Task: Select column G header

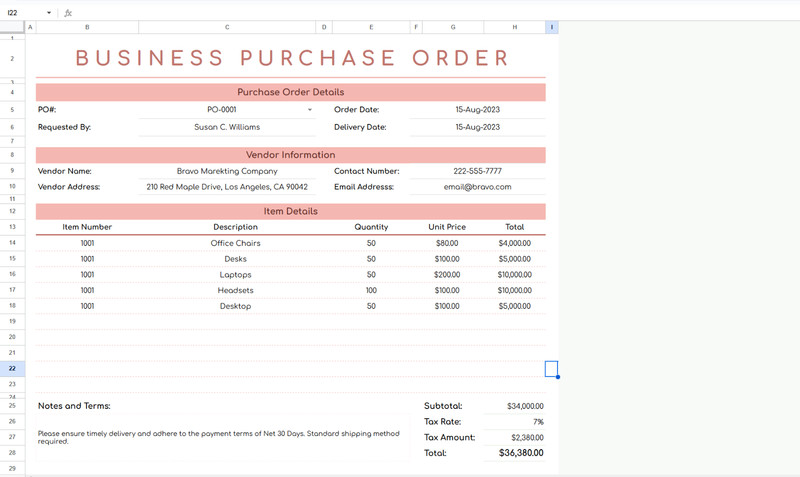Action: pos(453,27)
